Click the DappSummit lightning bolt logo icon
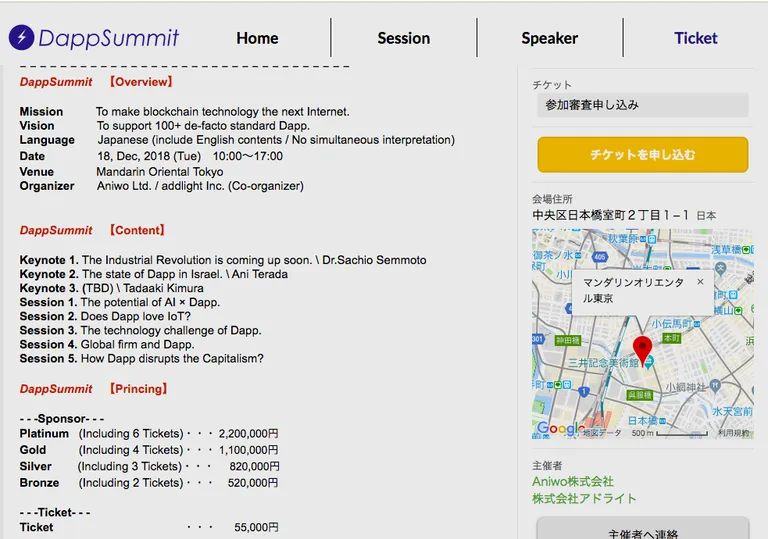Viewport: 768px width, 539px height. pyautogui.click(x=22, y=37)
